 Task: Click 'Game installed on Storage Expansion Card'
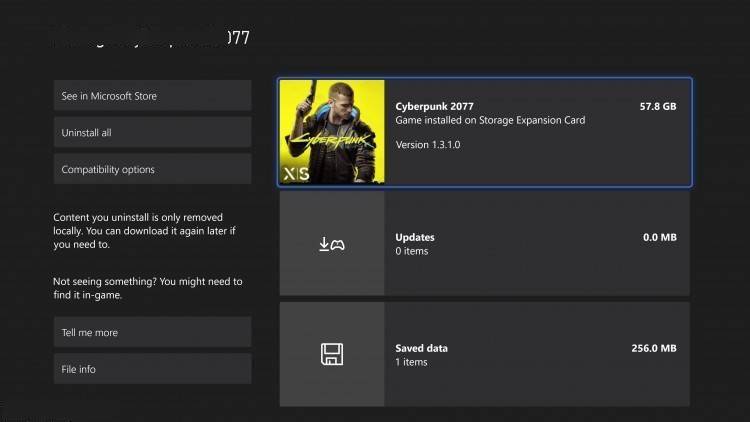490,120
